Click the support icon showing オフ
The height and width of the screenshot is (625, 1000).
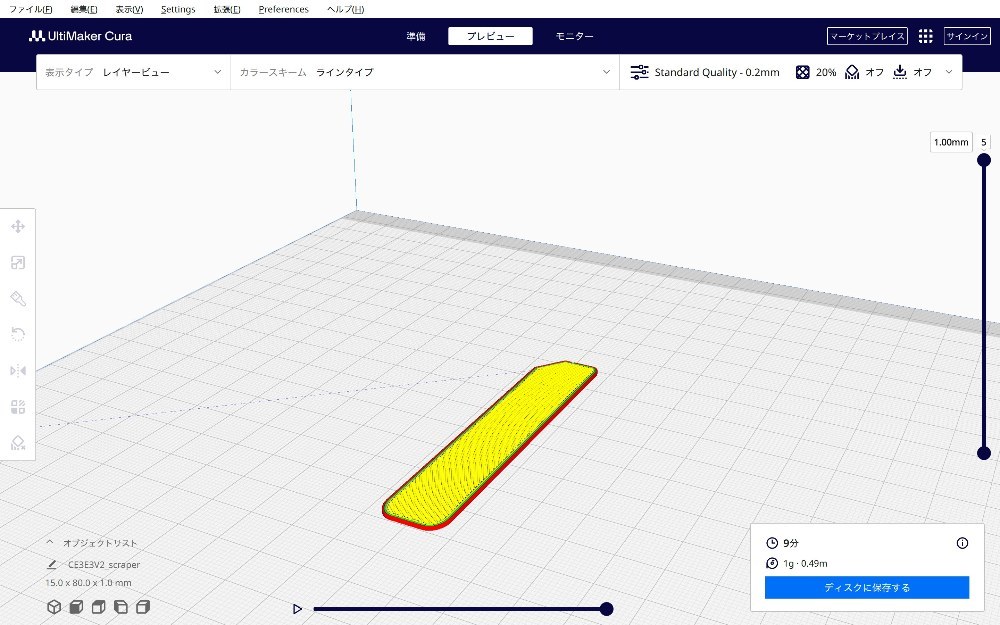851,72
